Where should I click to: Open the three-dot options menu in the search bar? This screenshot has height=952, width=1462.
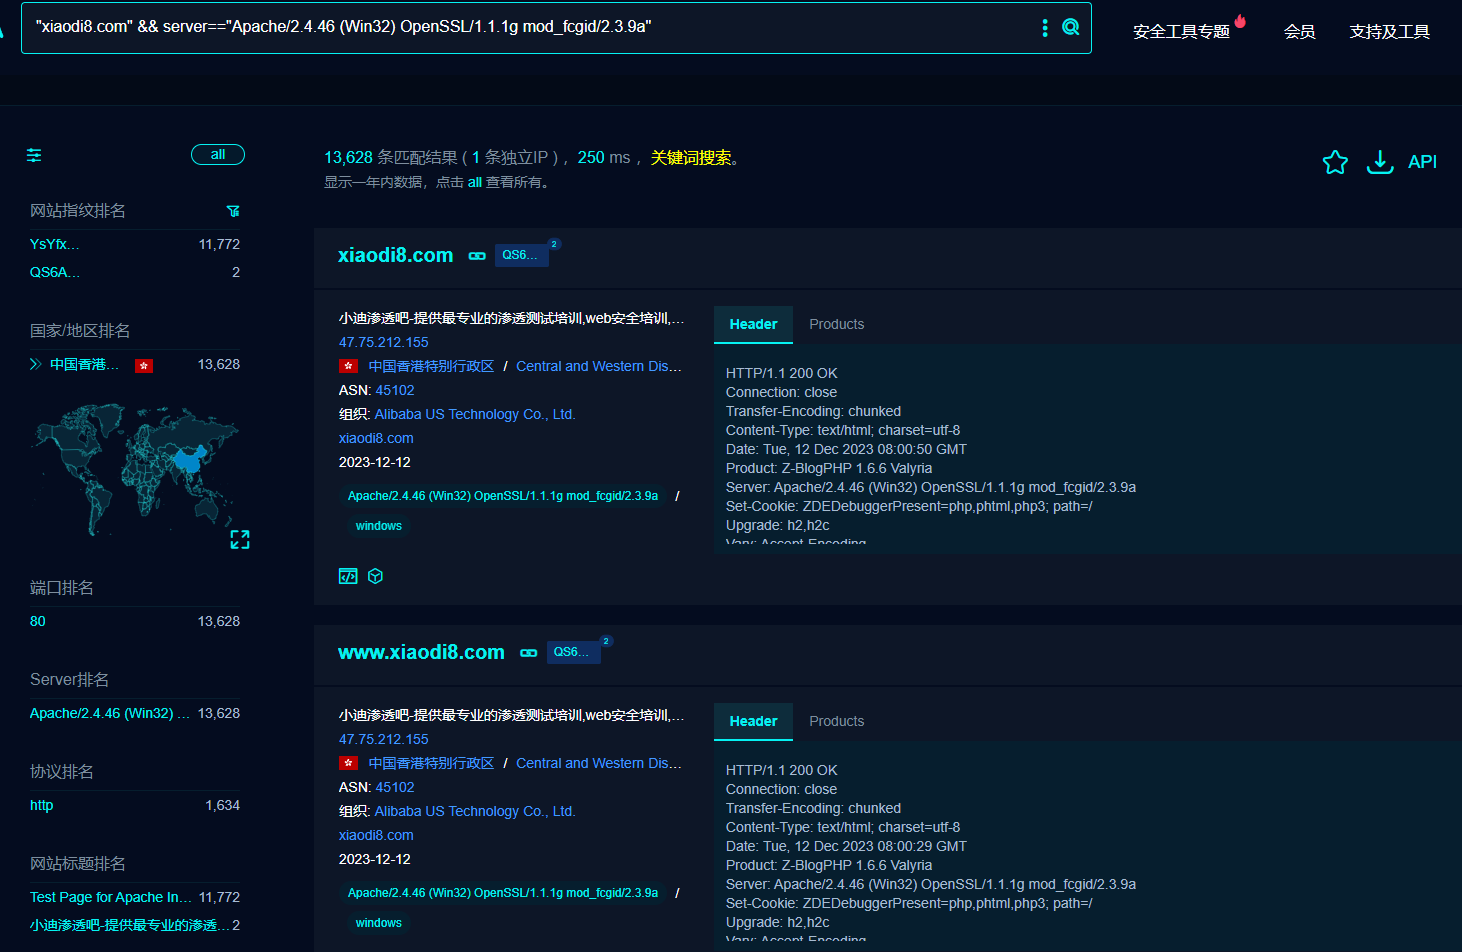(1045, 28)
